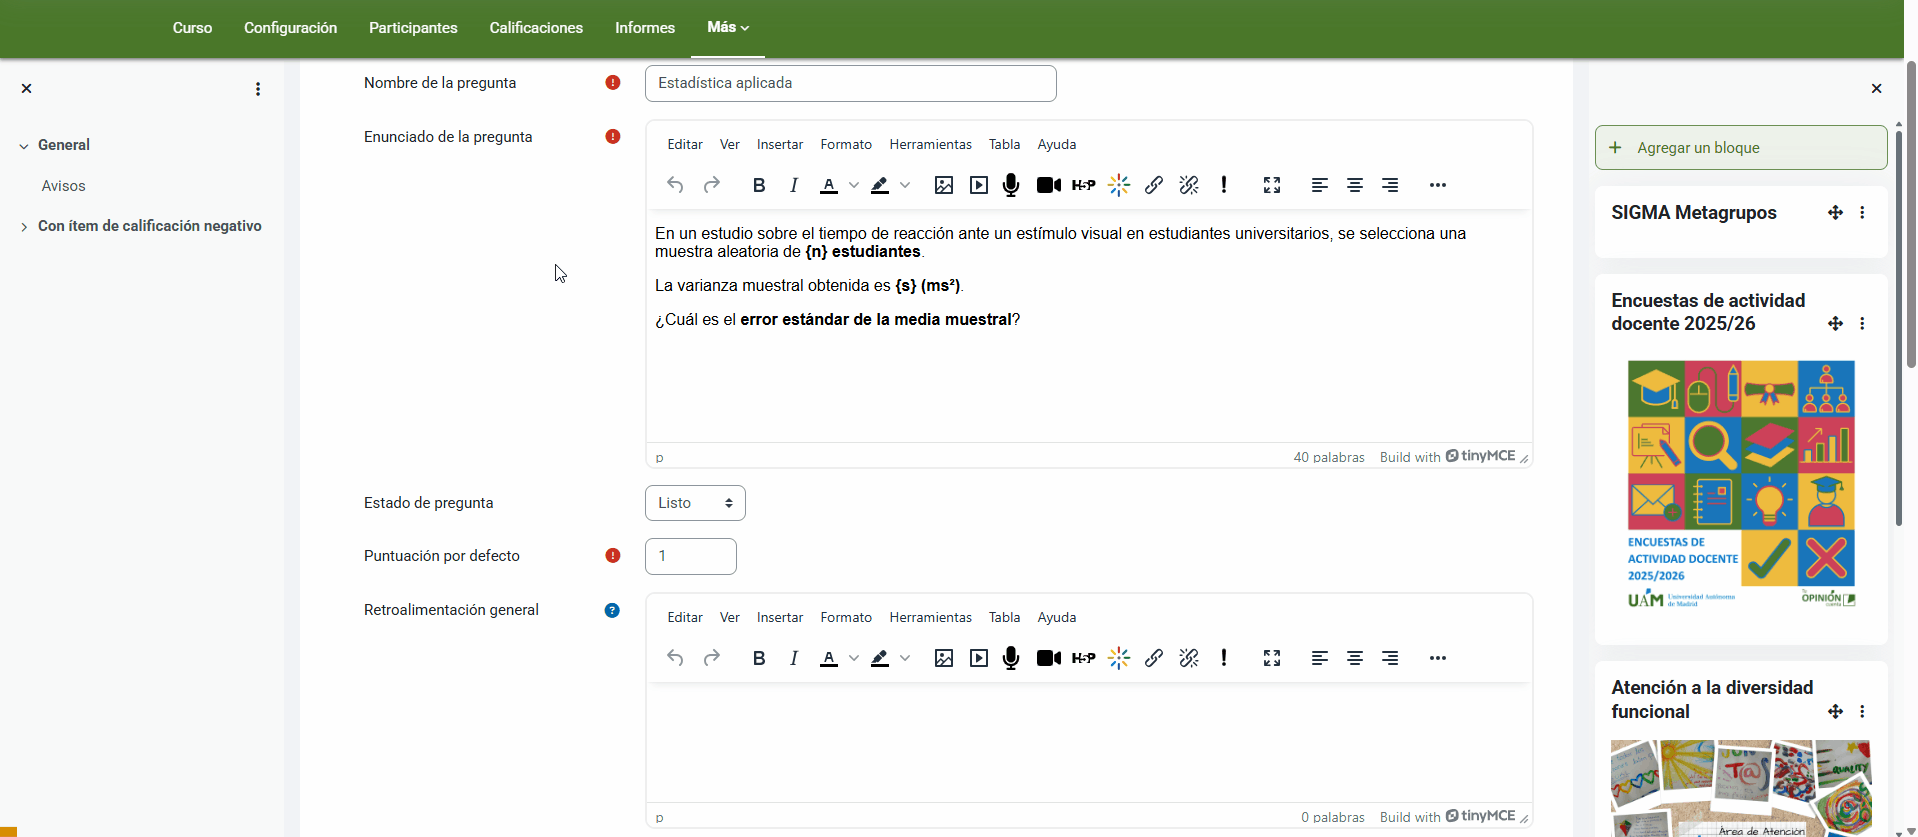Click the Nombre de la pregunta field
This screenshot has width=1918, height=837.
point(851,83)
